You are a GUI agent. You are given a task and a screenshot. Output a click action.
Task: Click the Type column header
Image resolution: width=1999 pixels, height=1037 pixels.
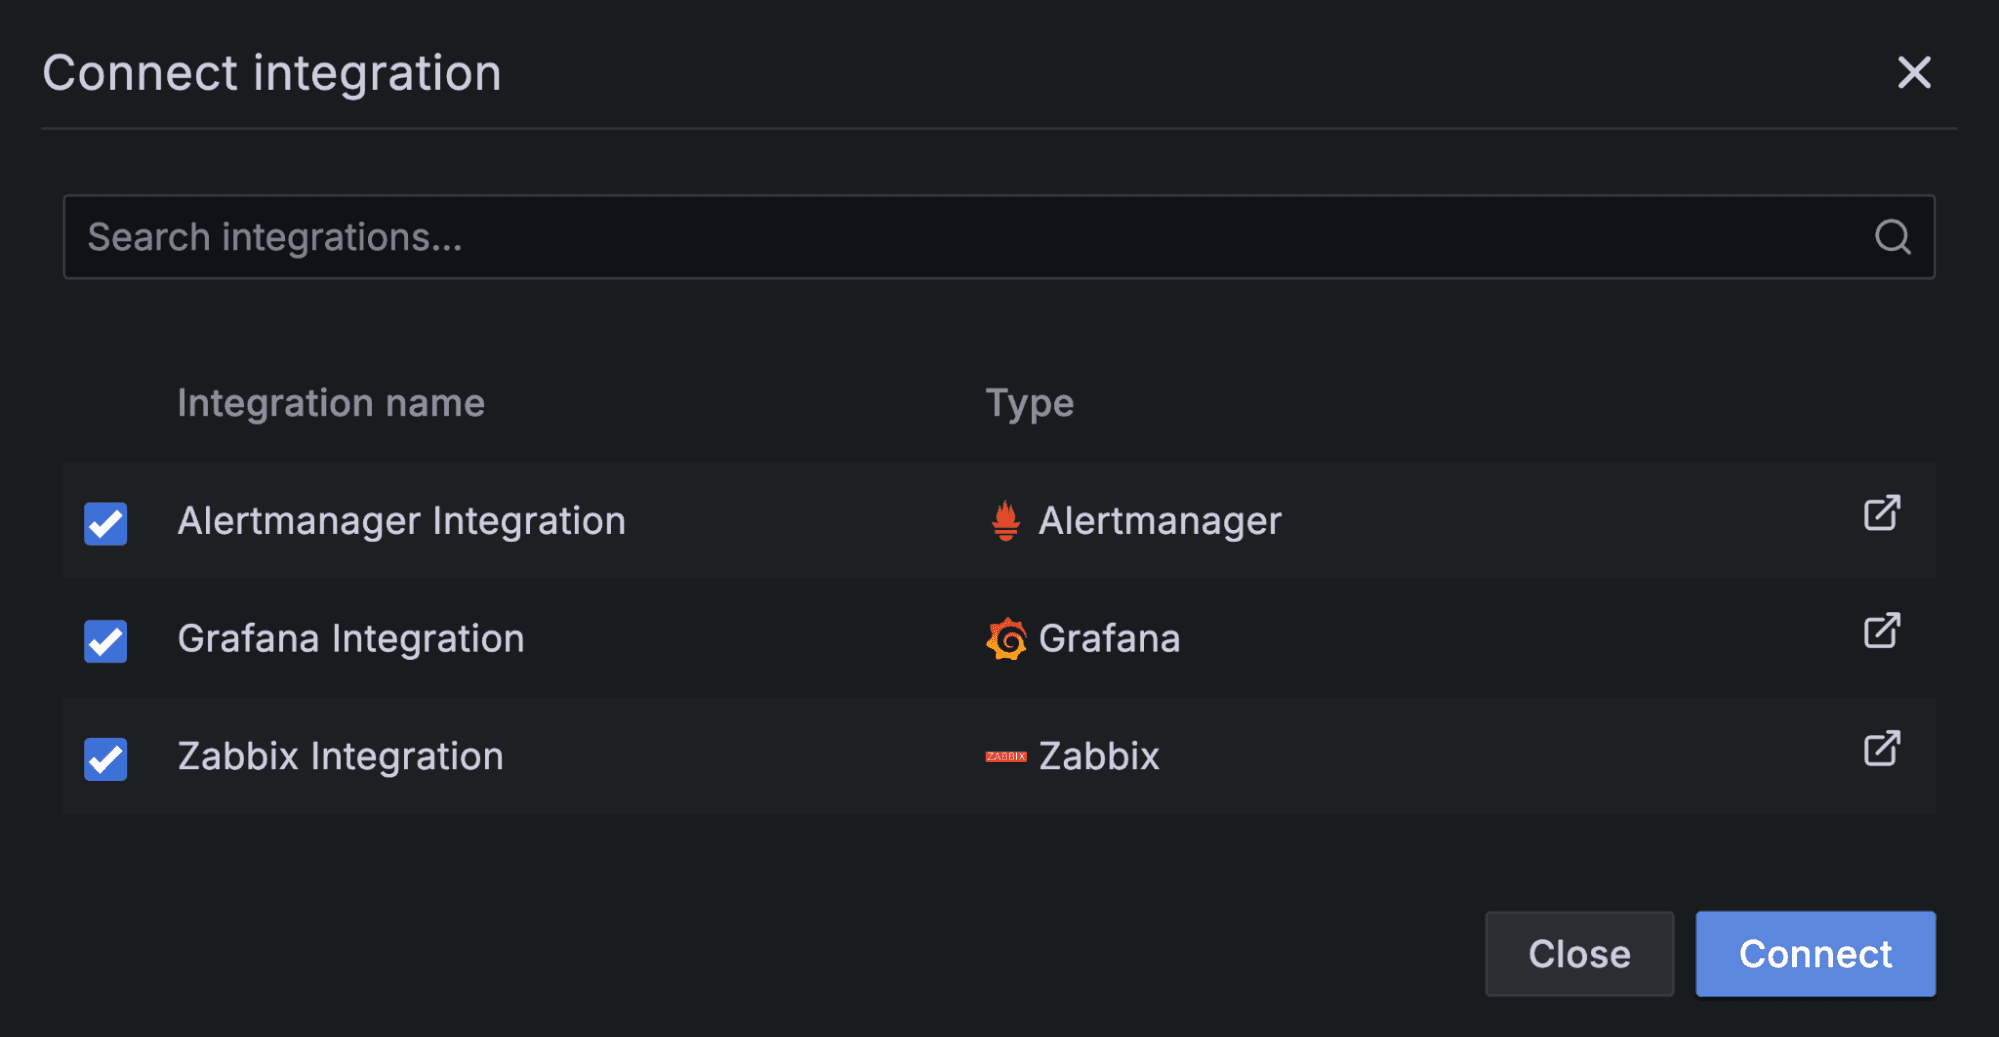1028,402
